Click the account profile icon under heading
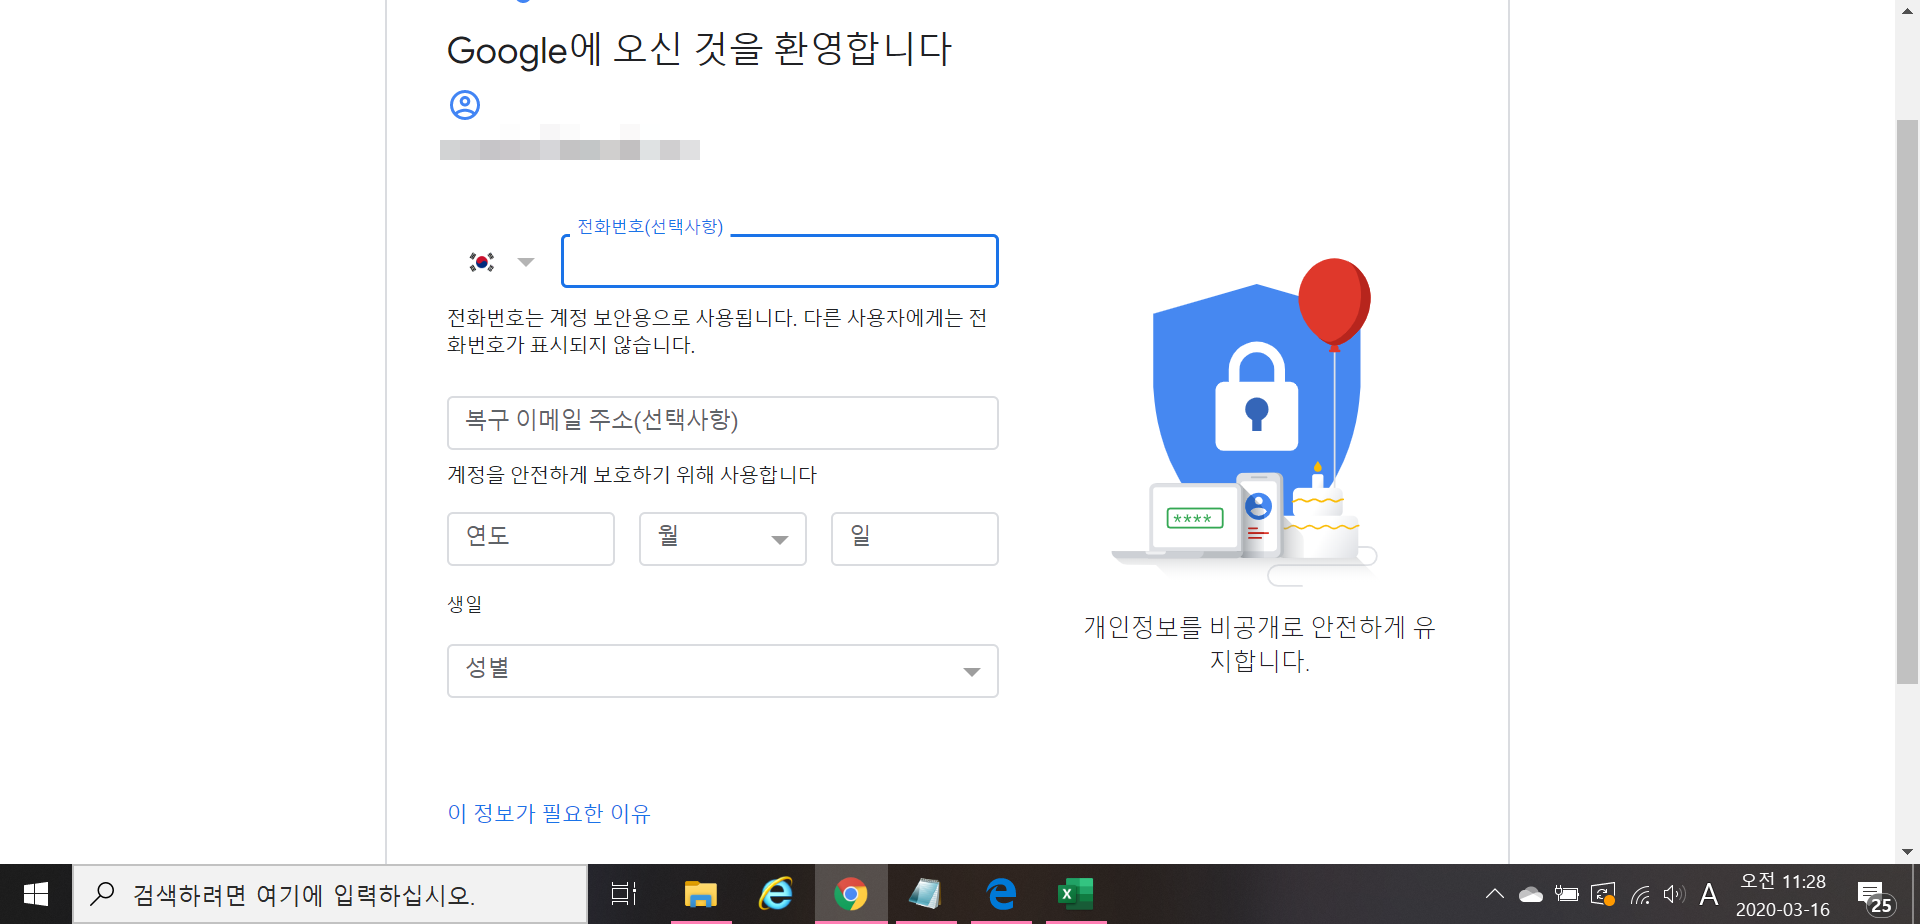 point(465,105)
